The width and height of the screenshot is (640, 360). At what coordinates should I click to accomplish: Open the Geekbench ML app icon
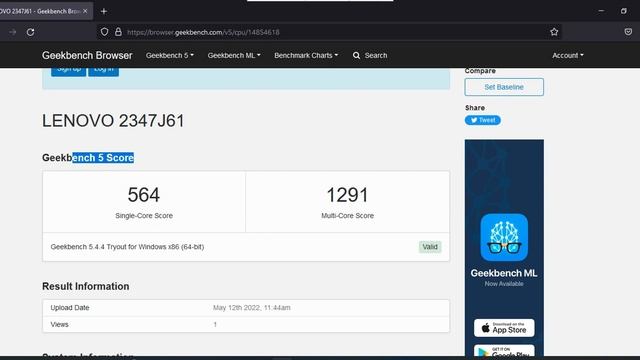504,237
